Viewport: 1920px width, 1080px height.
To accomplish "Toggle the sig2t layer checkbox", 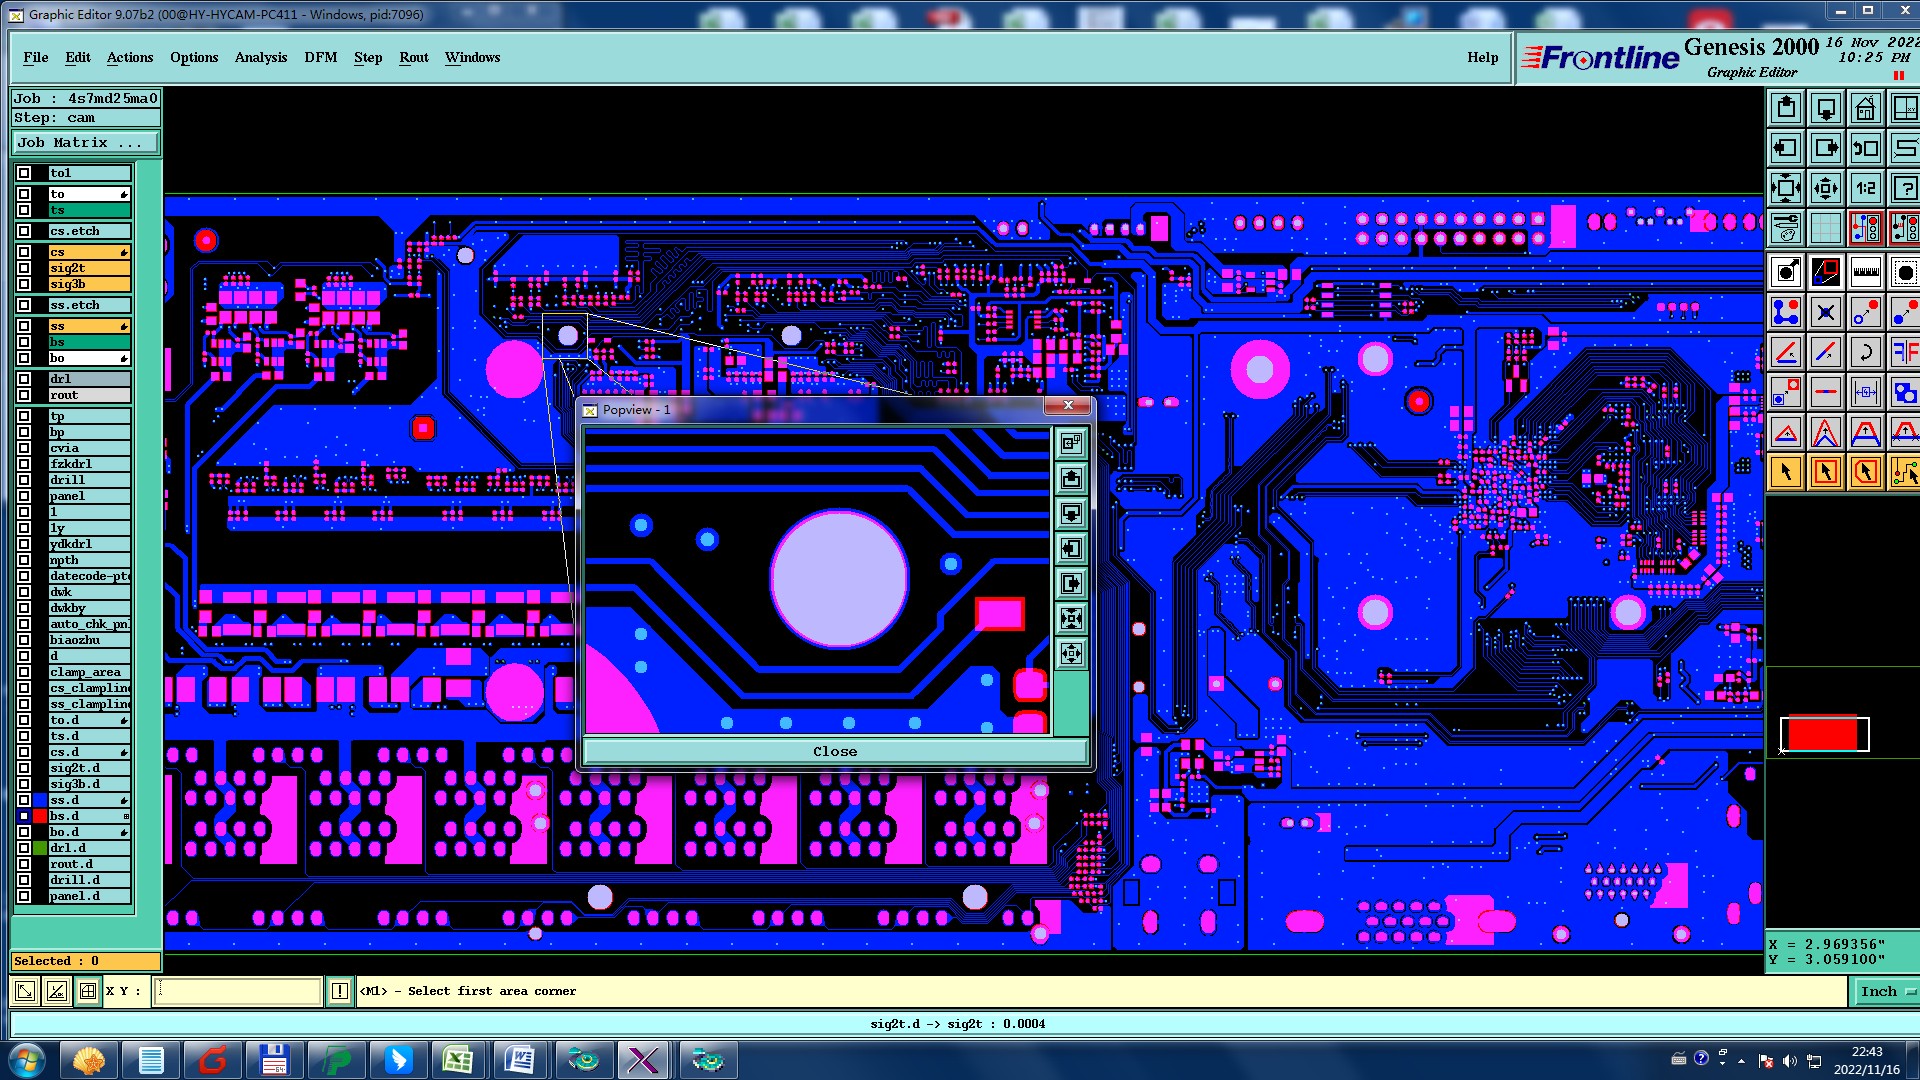I will click(x=24, y=268).
